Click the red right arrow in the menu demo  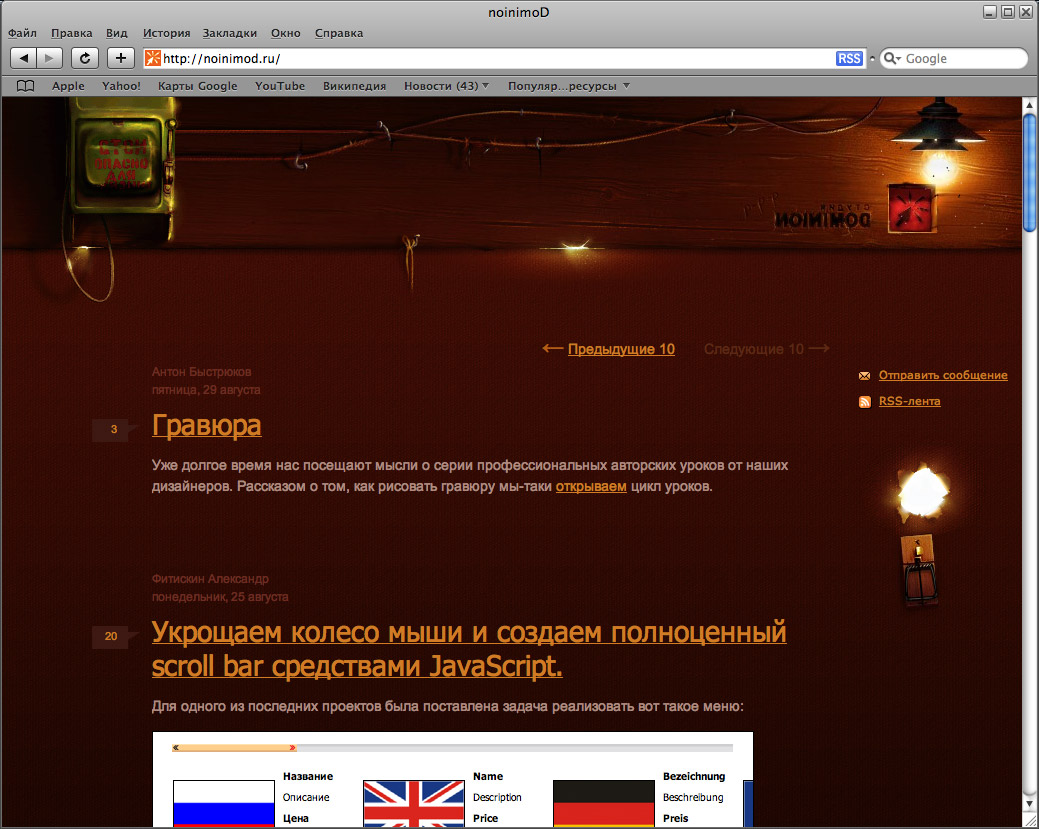pos(292,747)
